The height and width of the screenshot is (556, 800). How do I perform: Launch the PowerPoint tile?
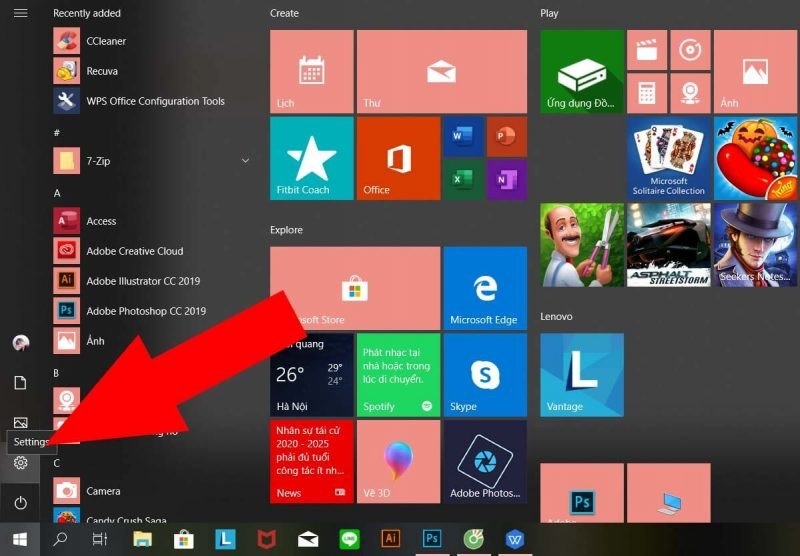click(x=506, y=137)
